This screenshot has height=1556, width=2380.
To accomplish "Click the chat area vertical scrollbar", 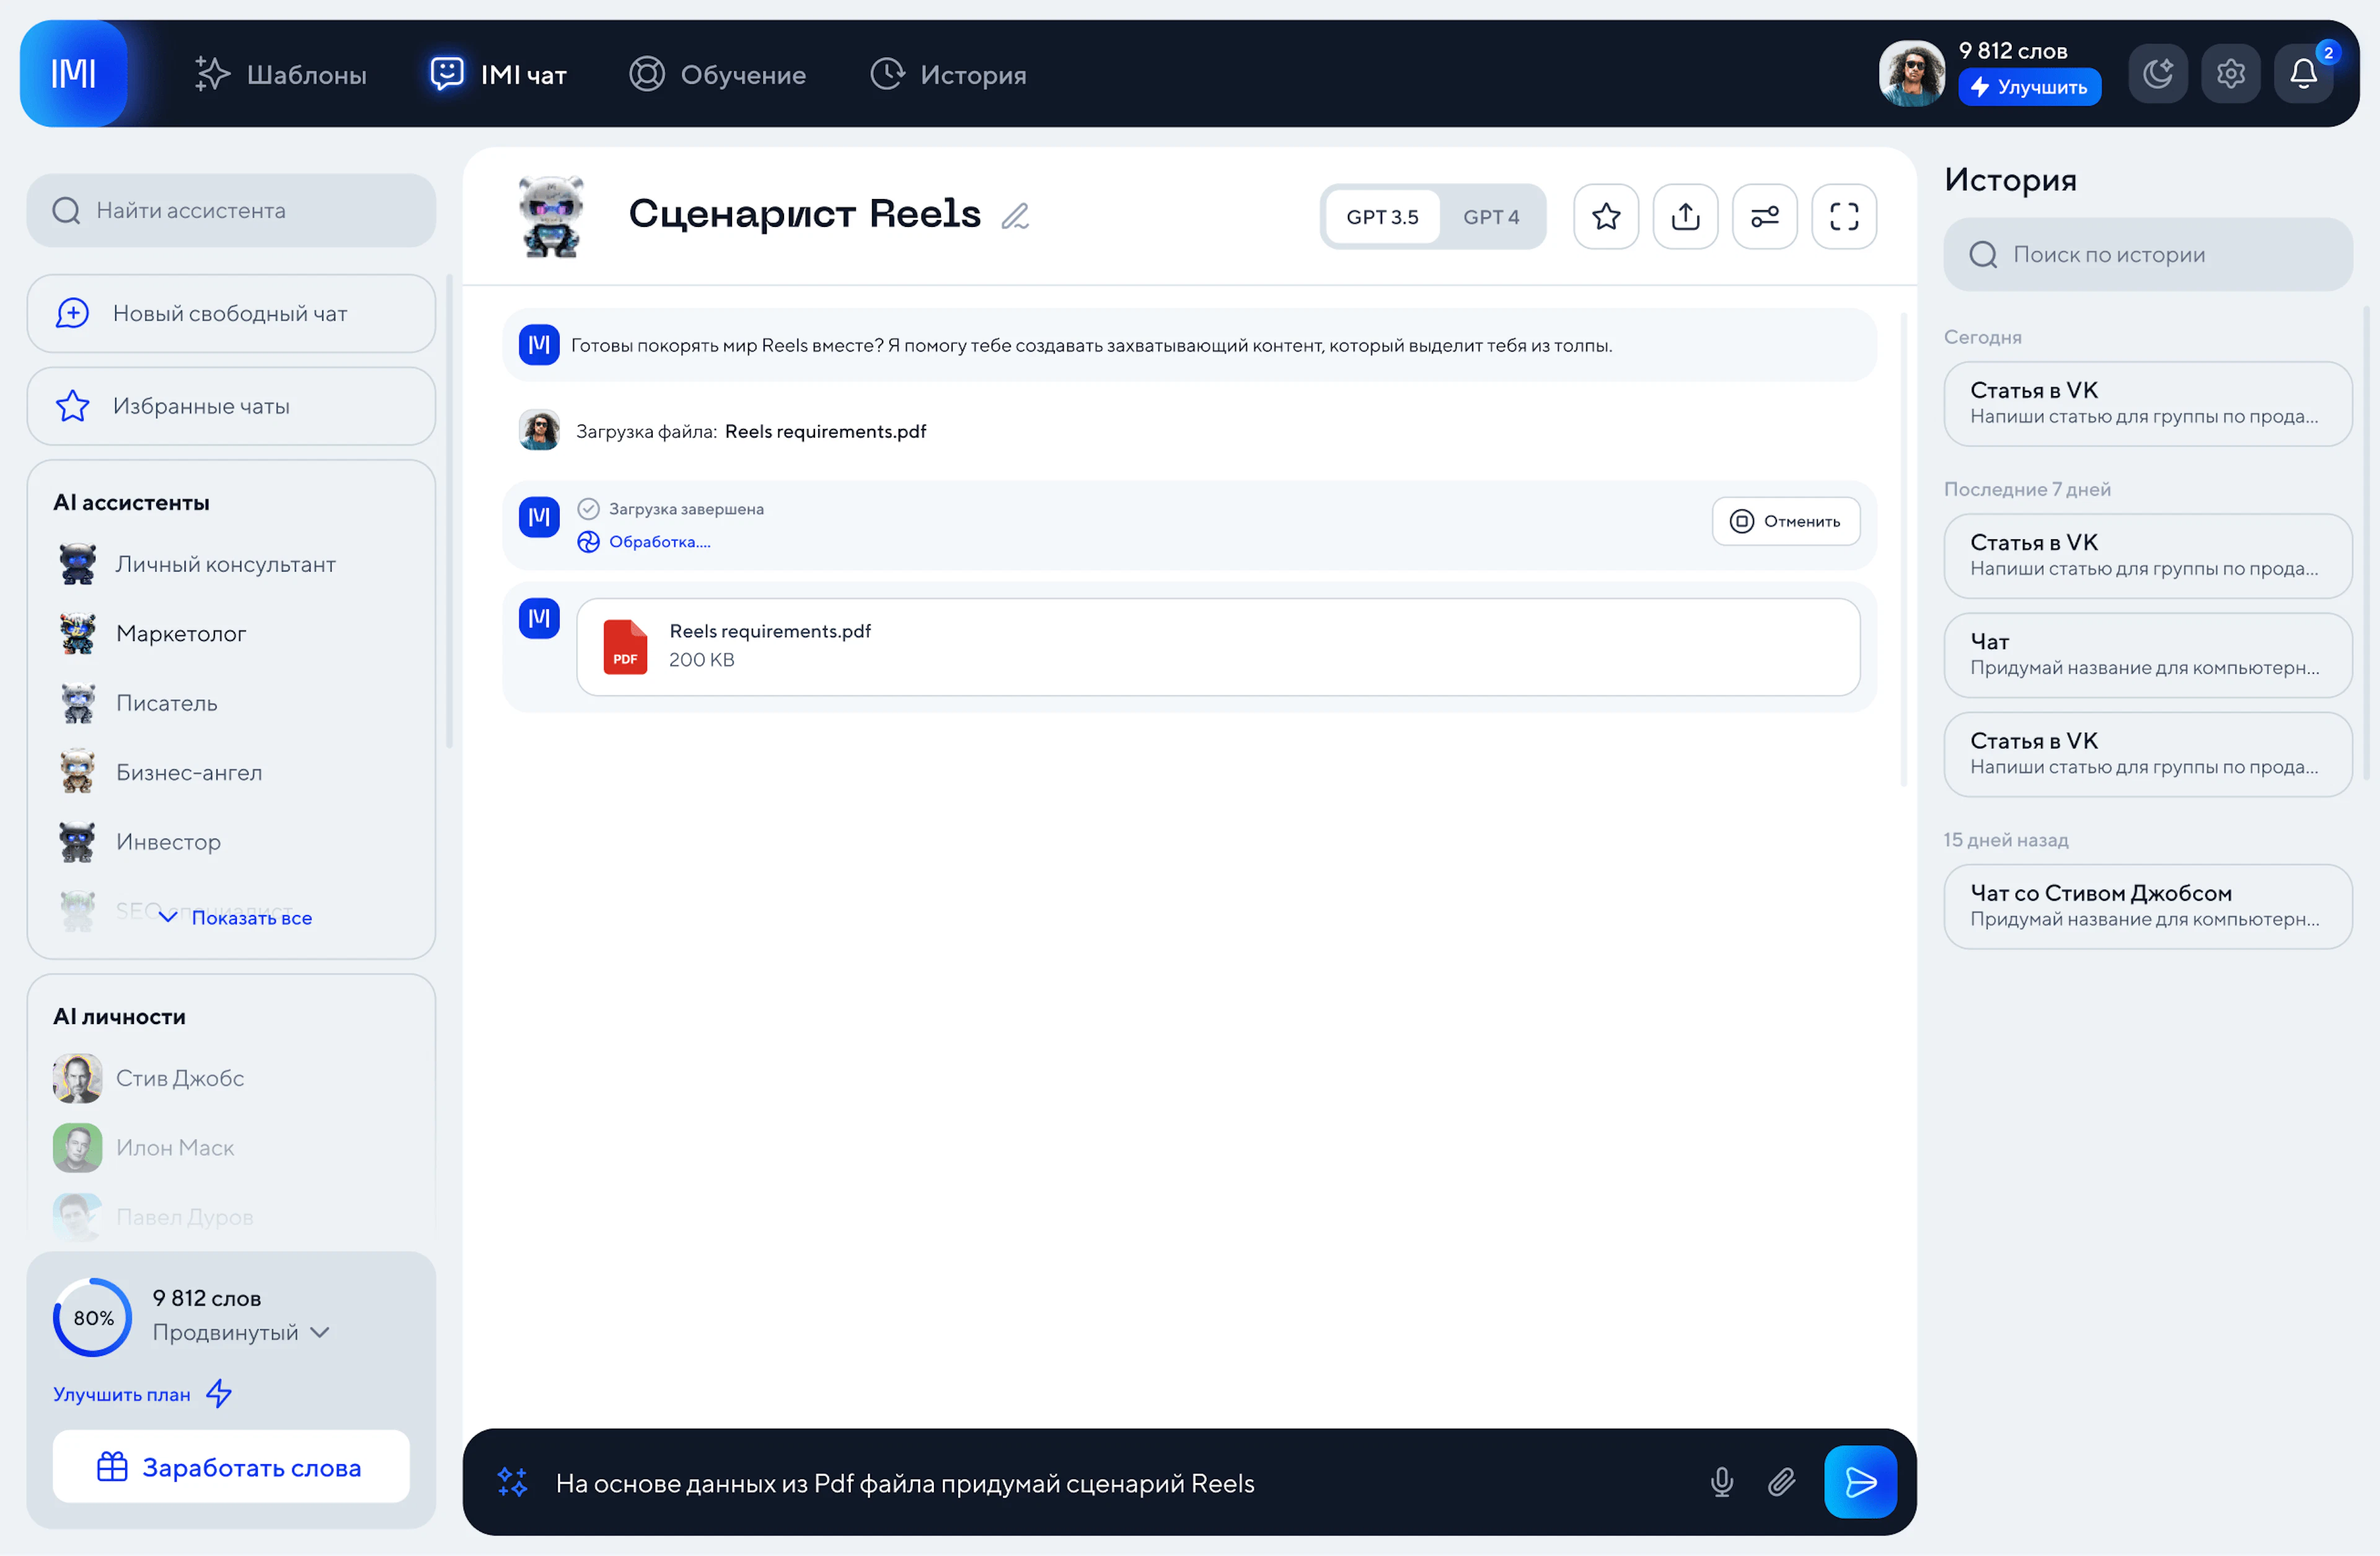I will coord(1903,550).
